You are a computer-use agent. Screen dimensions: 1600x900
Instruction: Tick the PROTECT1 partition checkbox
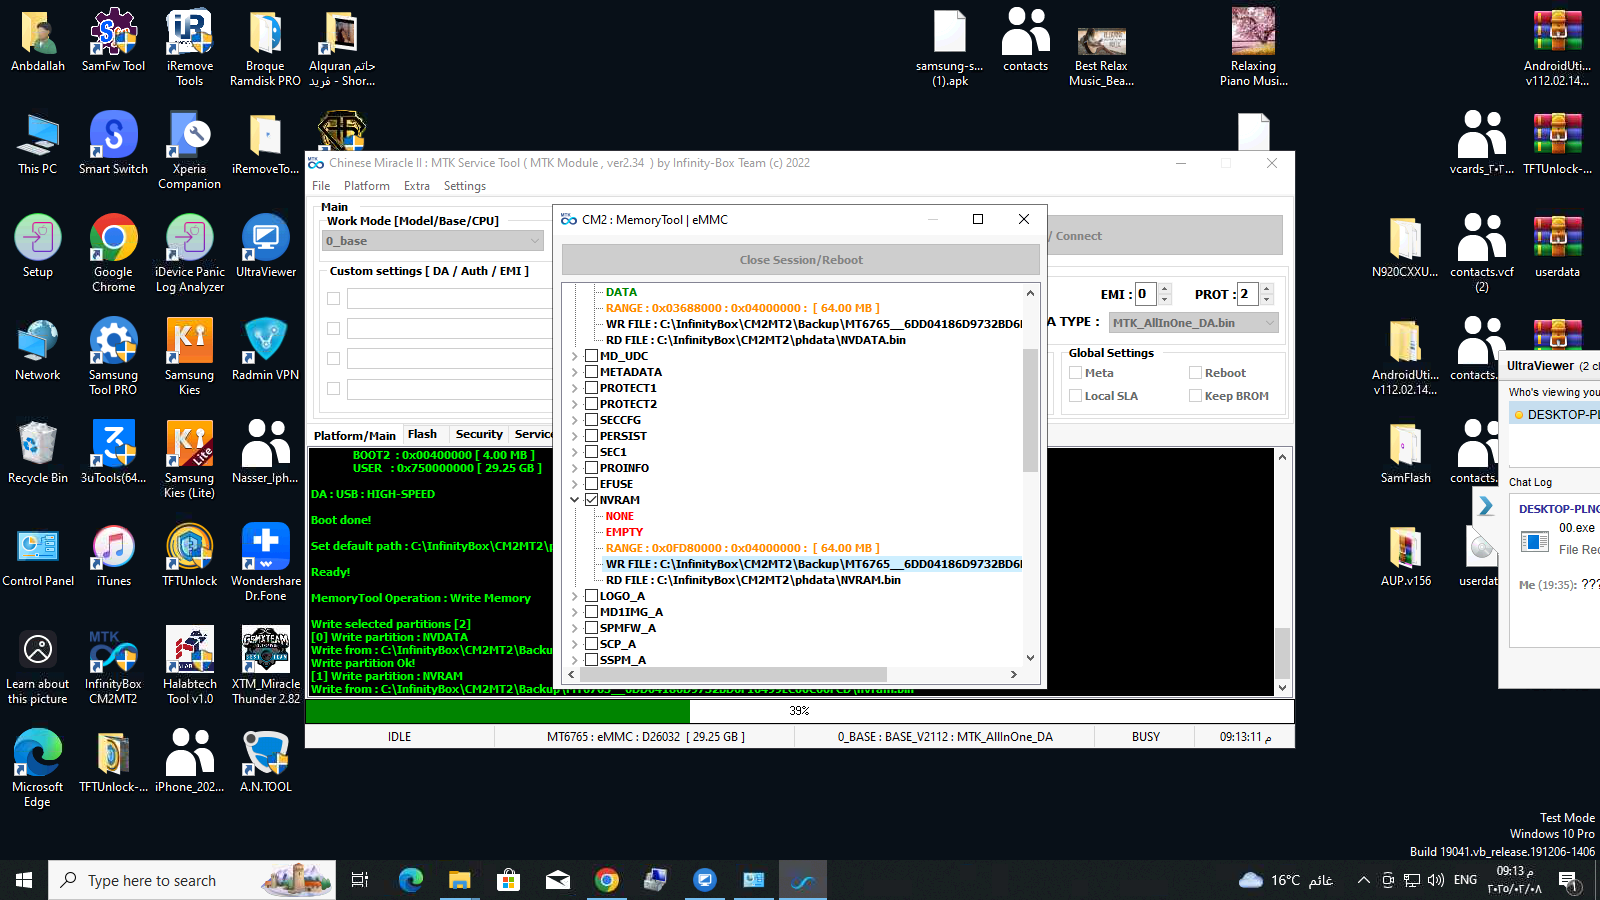point(592,388)
